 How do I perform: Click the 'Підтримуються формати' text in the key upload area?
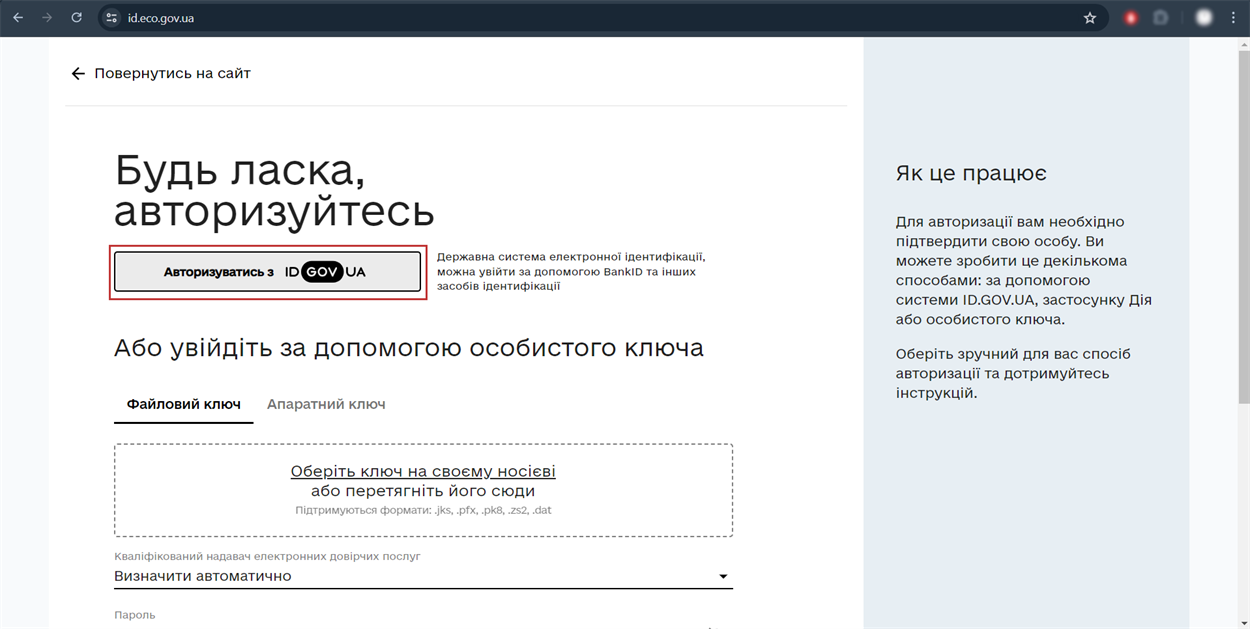point(423,510)
